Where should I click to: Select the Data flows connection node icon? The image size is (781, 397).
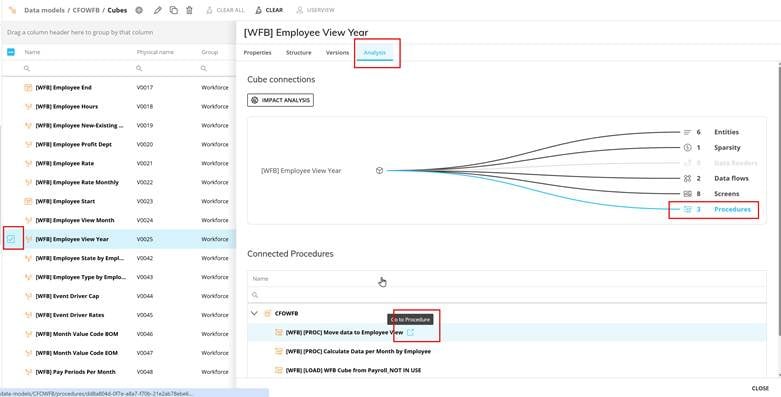click(687, 178)
